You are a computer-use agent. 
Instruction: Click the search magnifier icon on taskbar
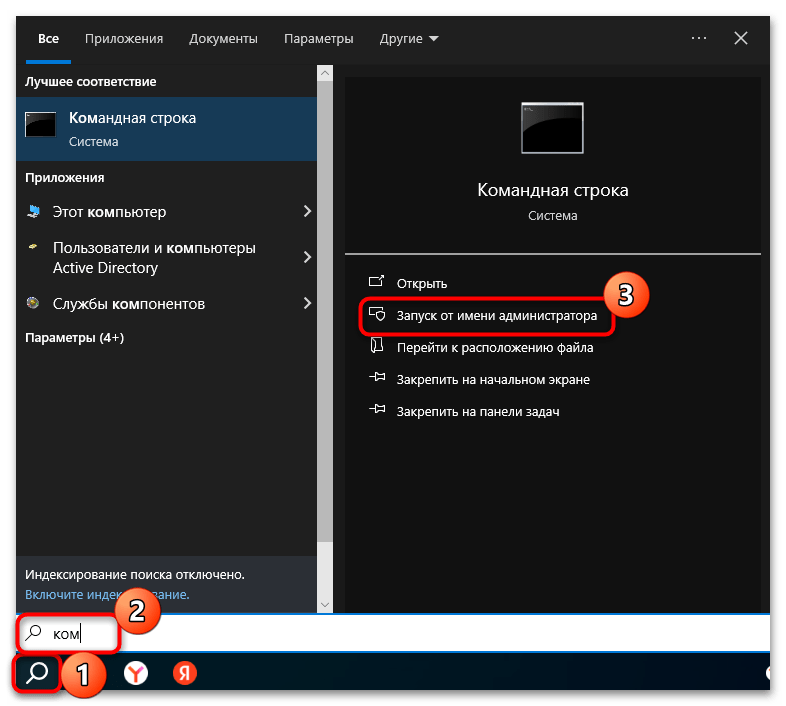(x=37, y=673)
